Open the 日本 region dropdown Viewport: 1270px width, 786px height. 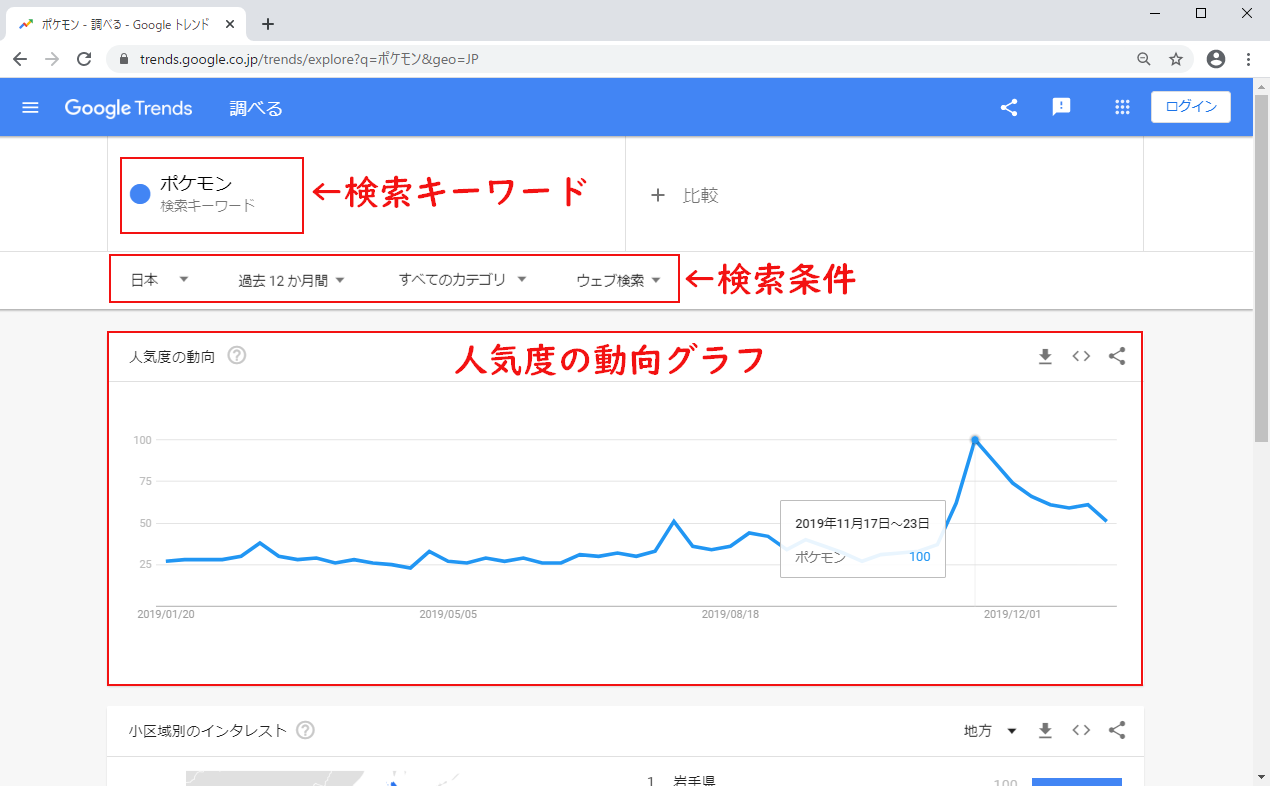[x=160, y=280]
